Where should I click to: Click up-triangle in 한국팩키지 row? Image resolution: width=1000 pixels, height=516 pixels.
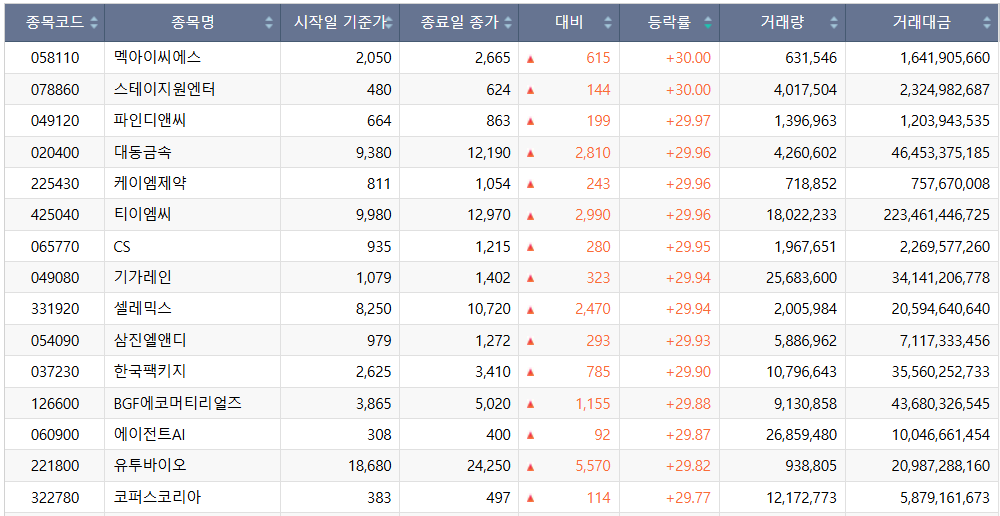(531, 372)
